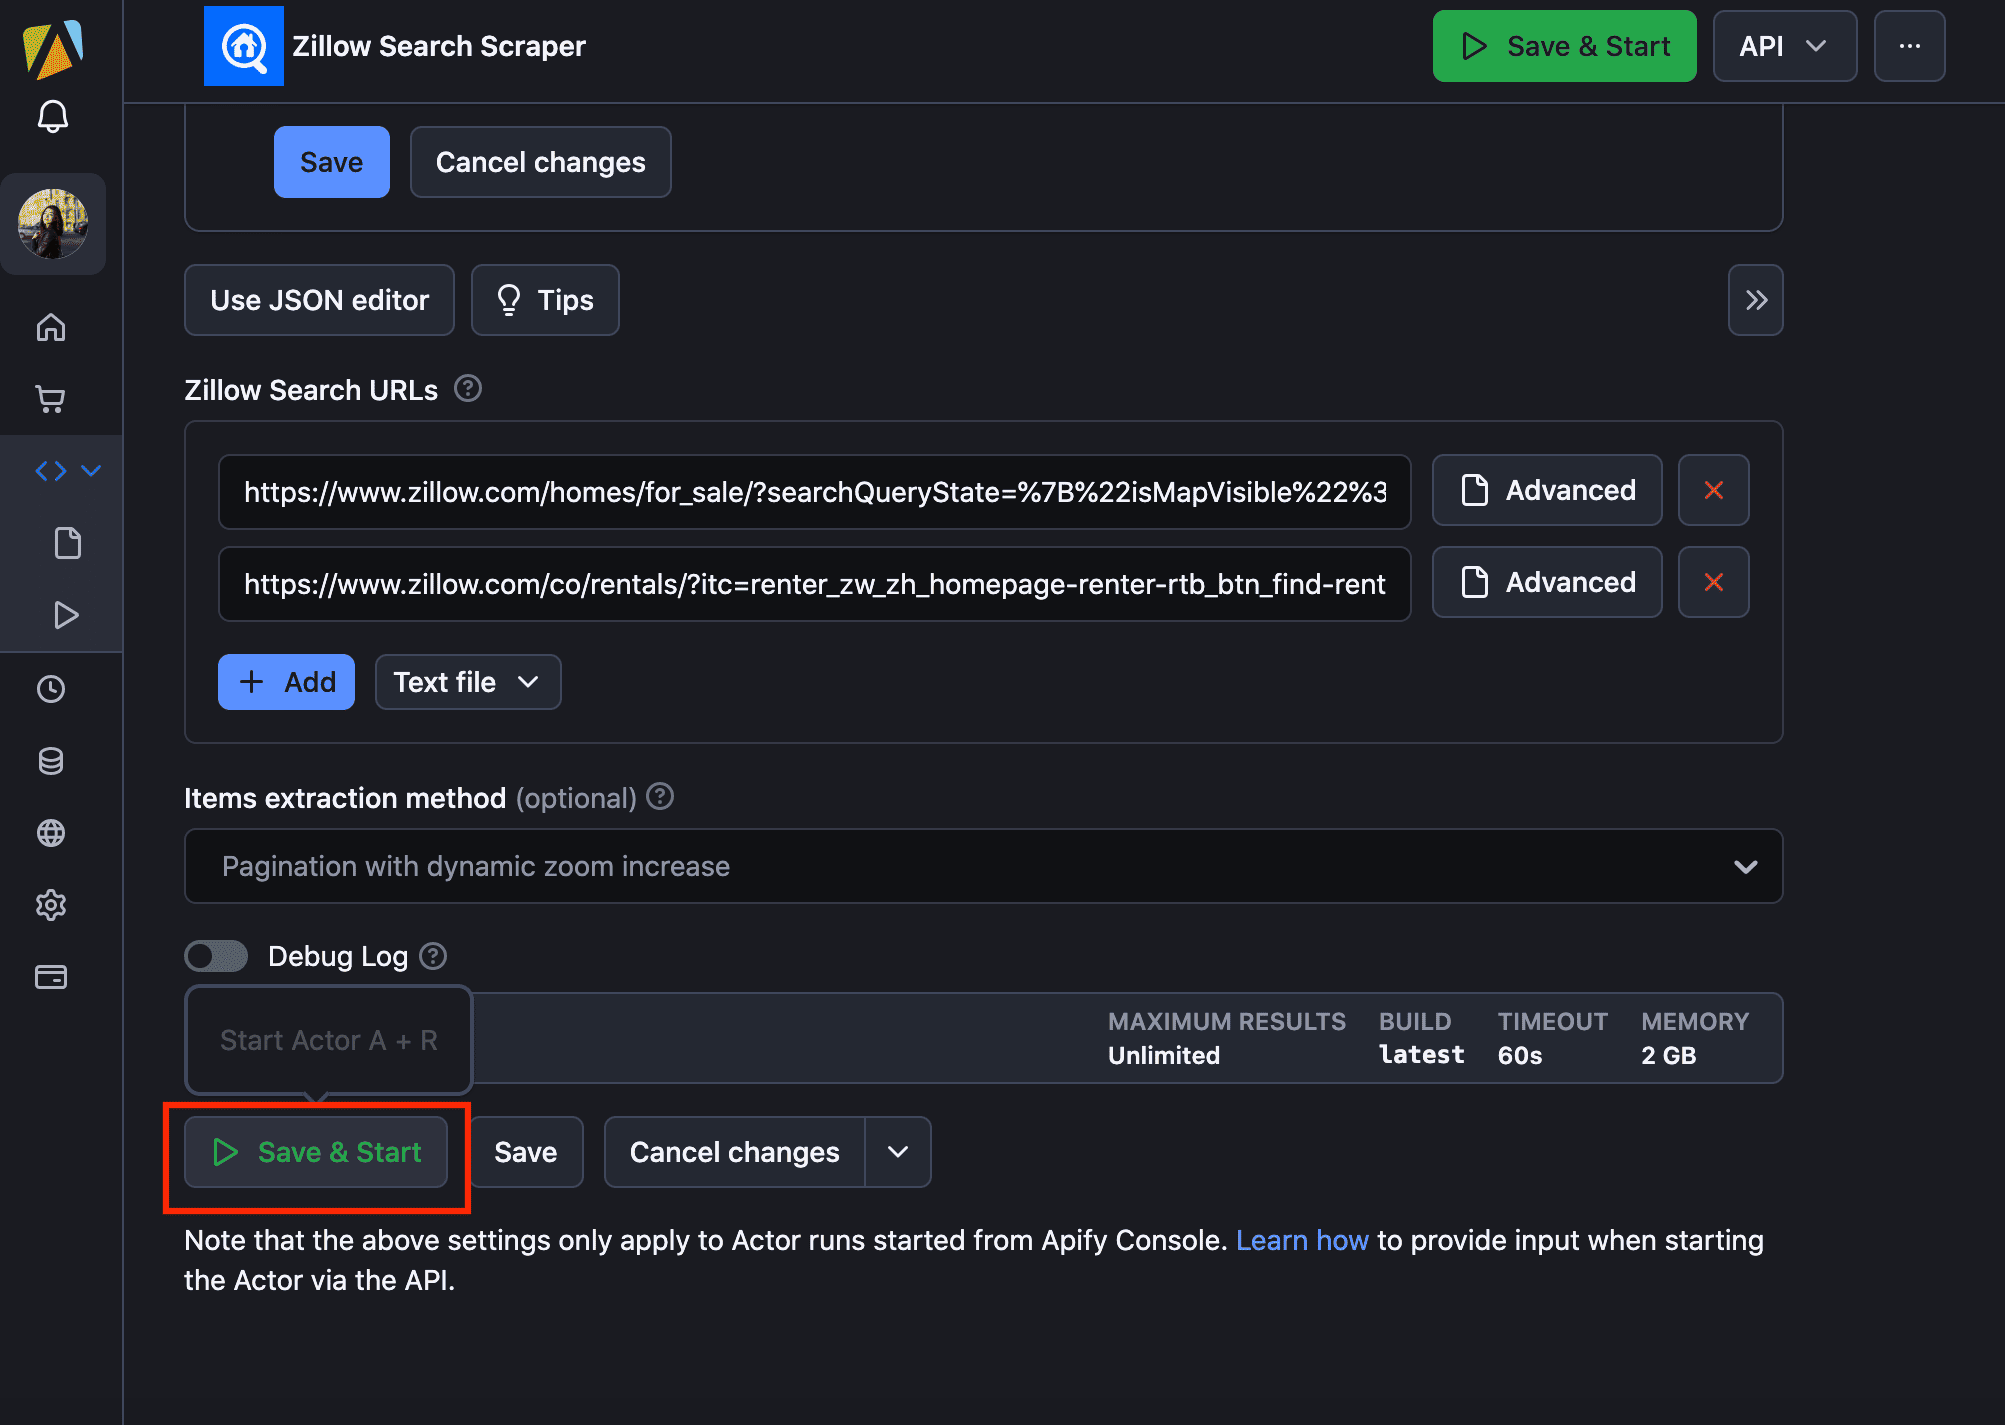Open Storage using the database icon
Image resolution: width=2005 pixels, height=1425 pixels.
tap(51, 761)
